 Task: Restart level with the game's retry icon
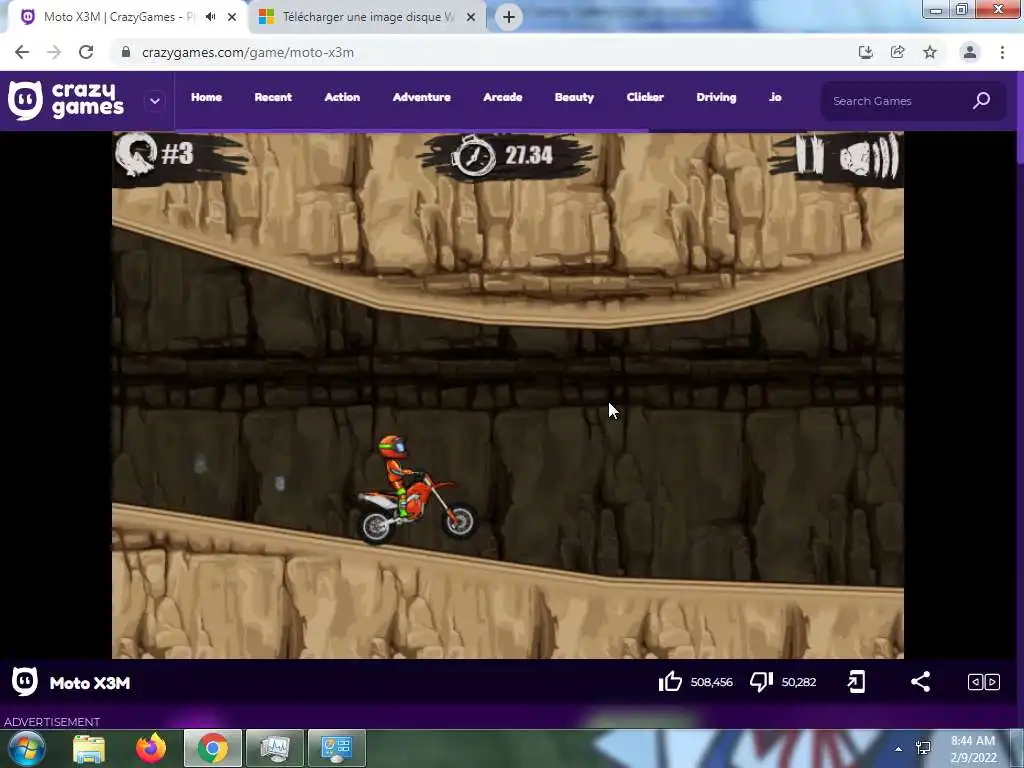(x=136, y=154)
